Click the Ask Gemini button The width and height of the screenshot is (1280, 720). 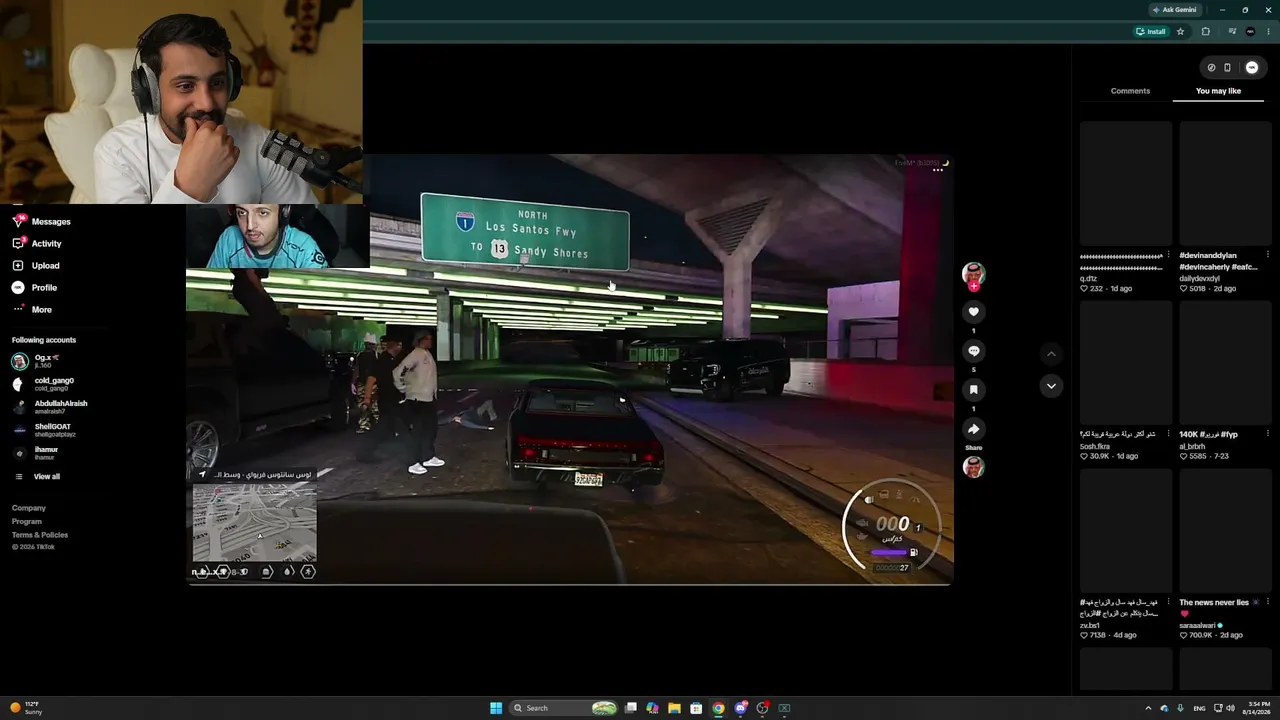point(1174,10)
